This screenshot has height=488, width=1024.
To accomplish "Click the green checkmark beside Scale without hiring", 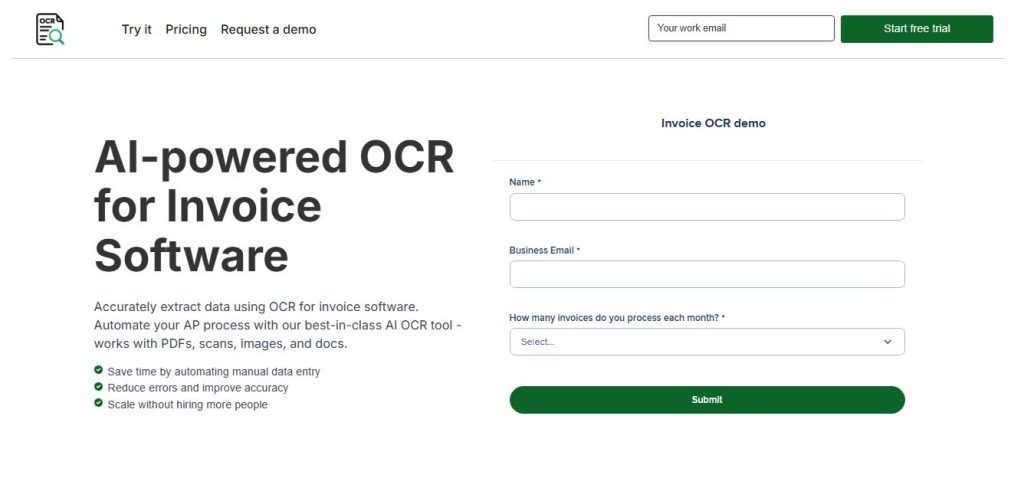I will click(99, 403).
